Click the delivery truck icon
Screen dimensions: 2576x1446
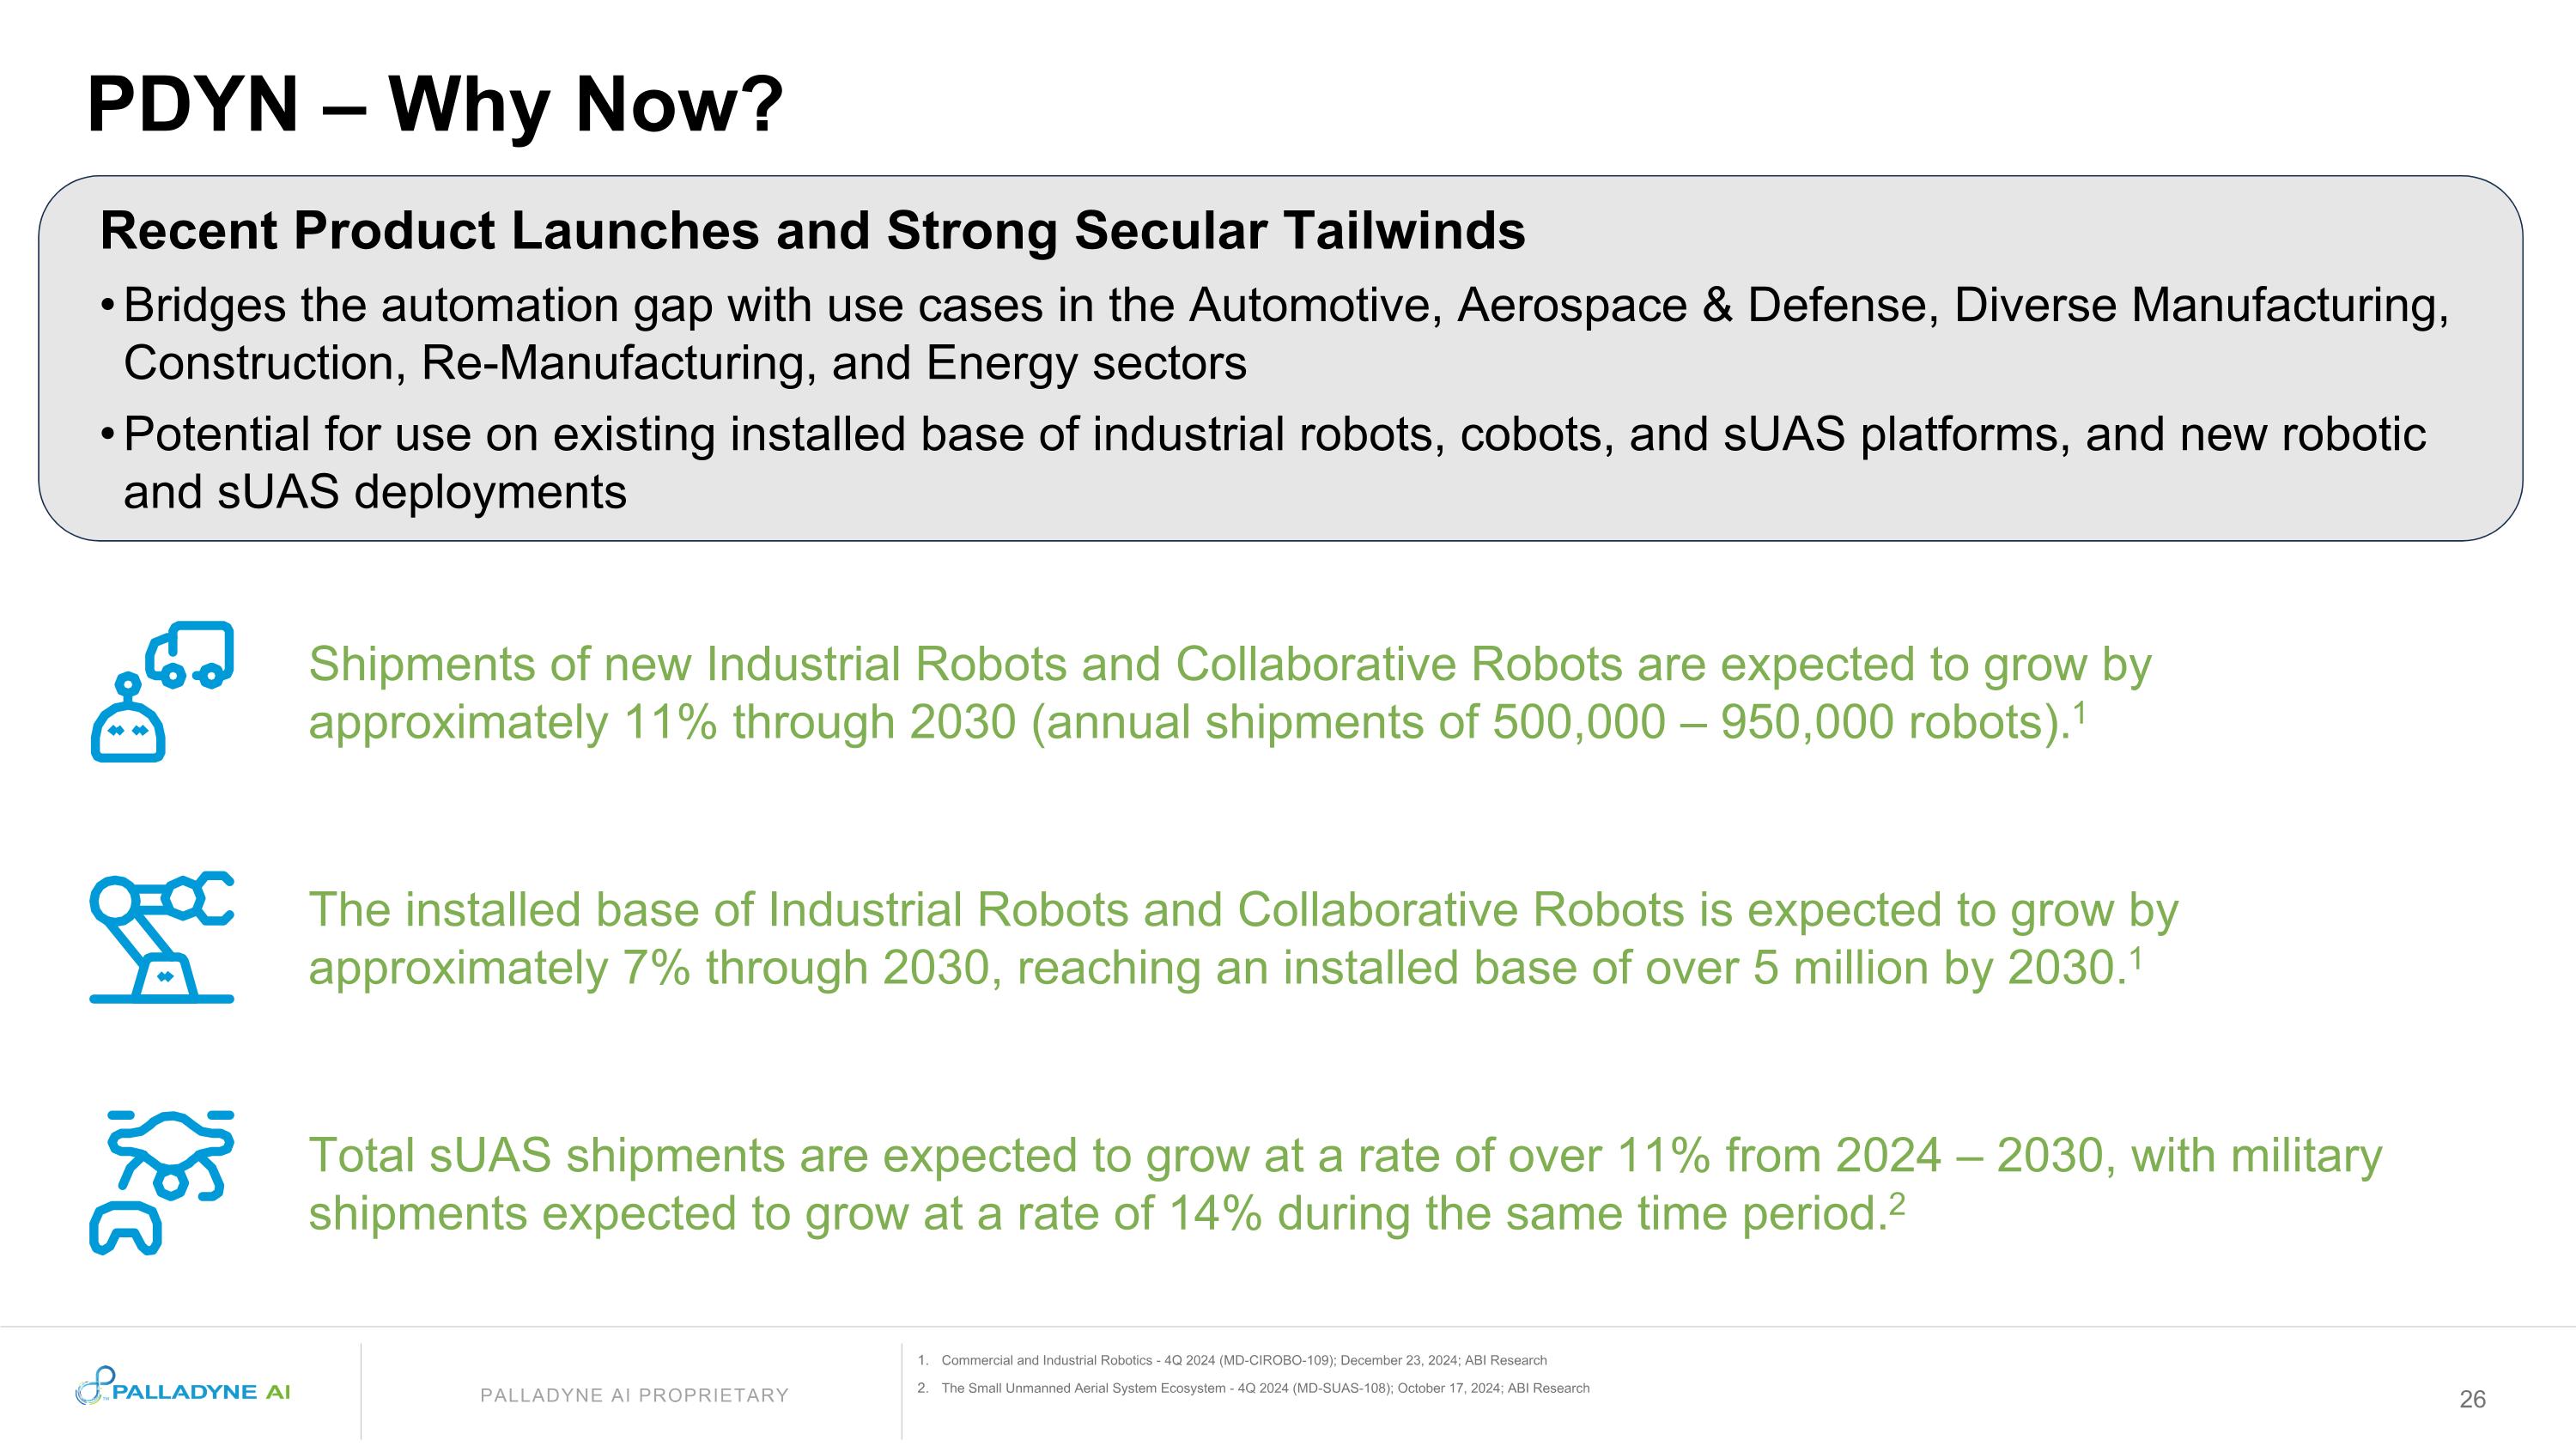(x=191, y=654)
